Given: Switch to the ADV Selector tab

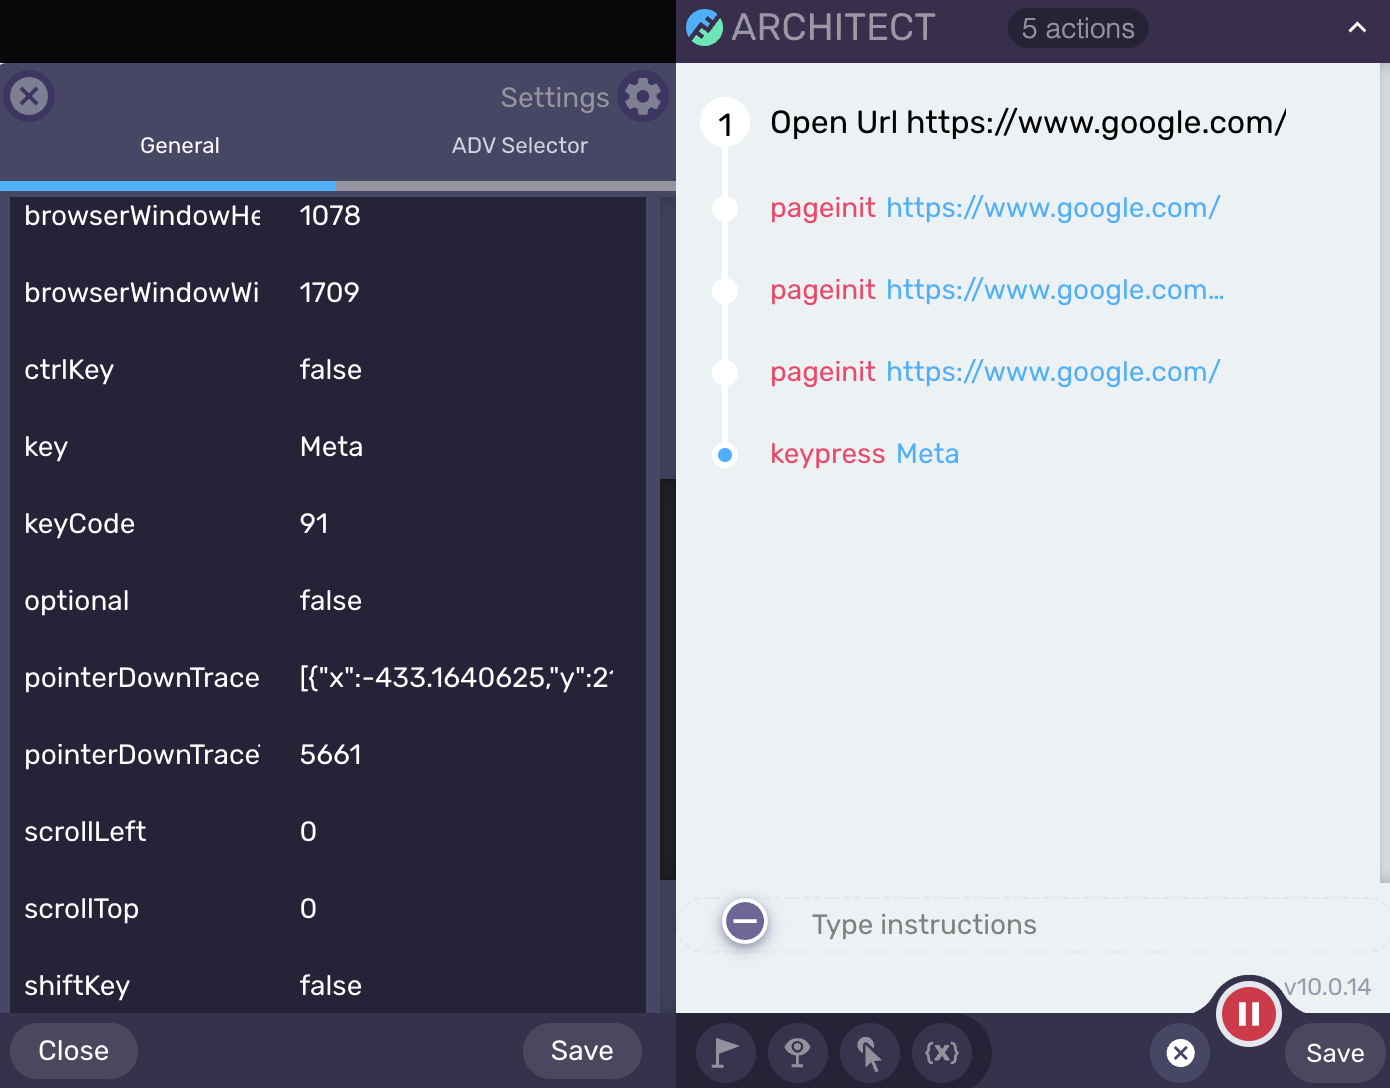Looking at the screenshot, I should pos(519,145).
